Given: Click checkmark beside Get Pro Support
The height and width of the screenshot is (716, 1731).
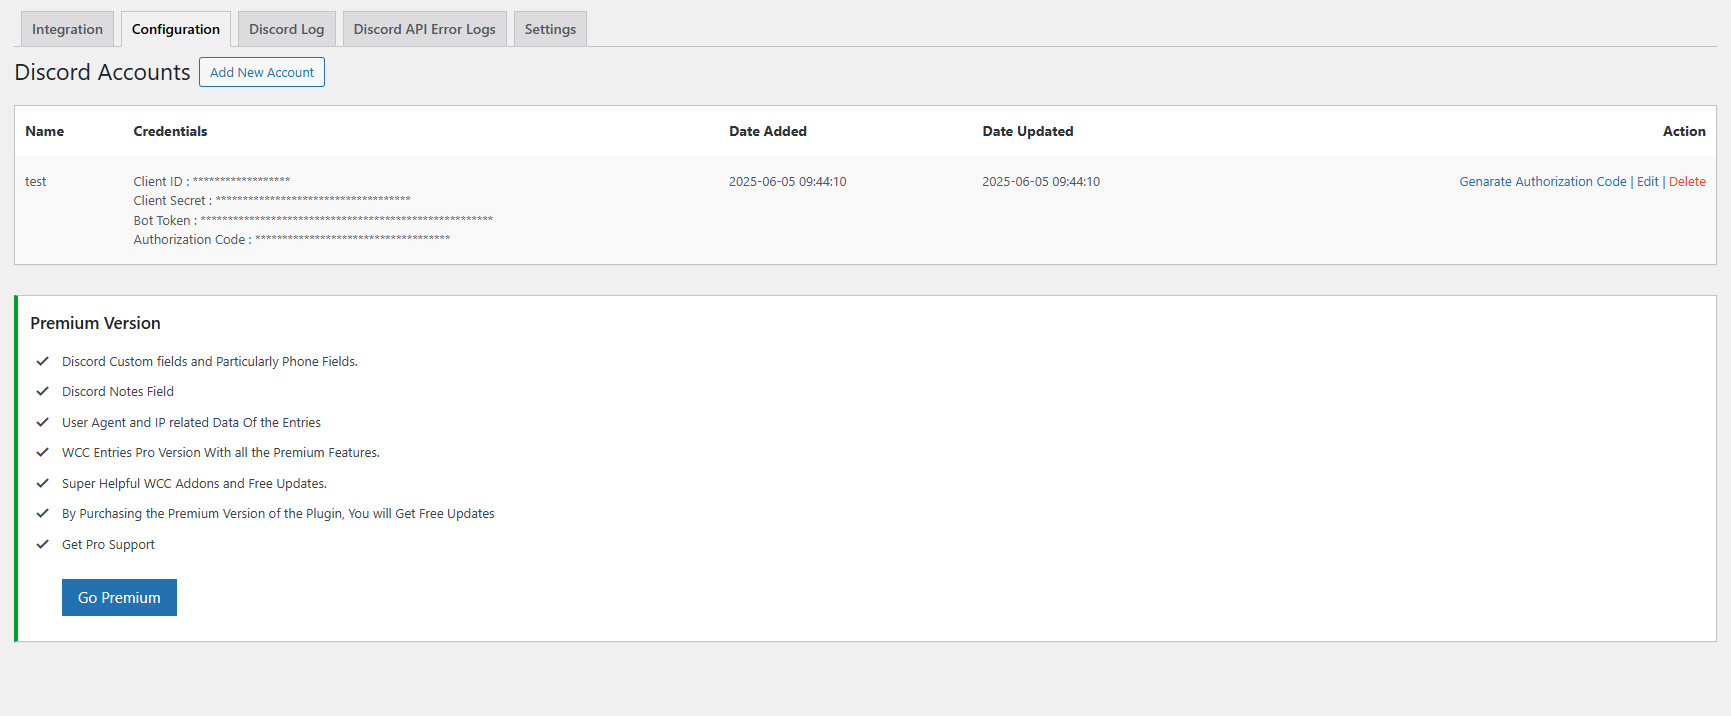Looking at the screenshot, I should pos(43,544).
